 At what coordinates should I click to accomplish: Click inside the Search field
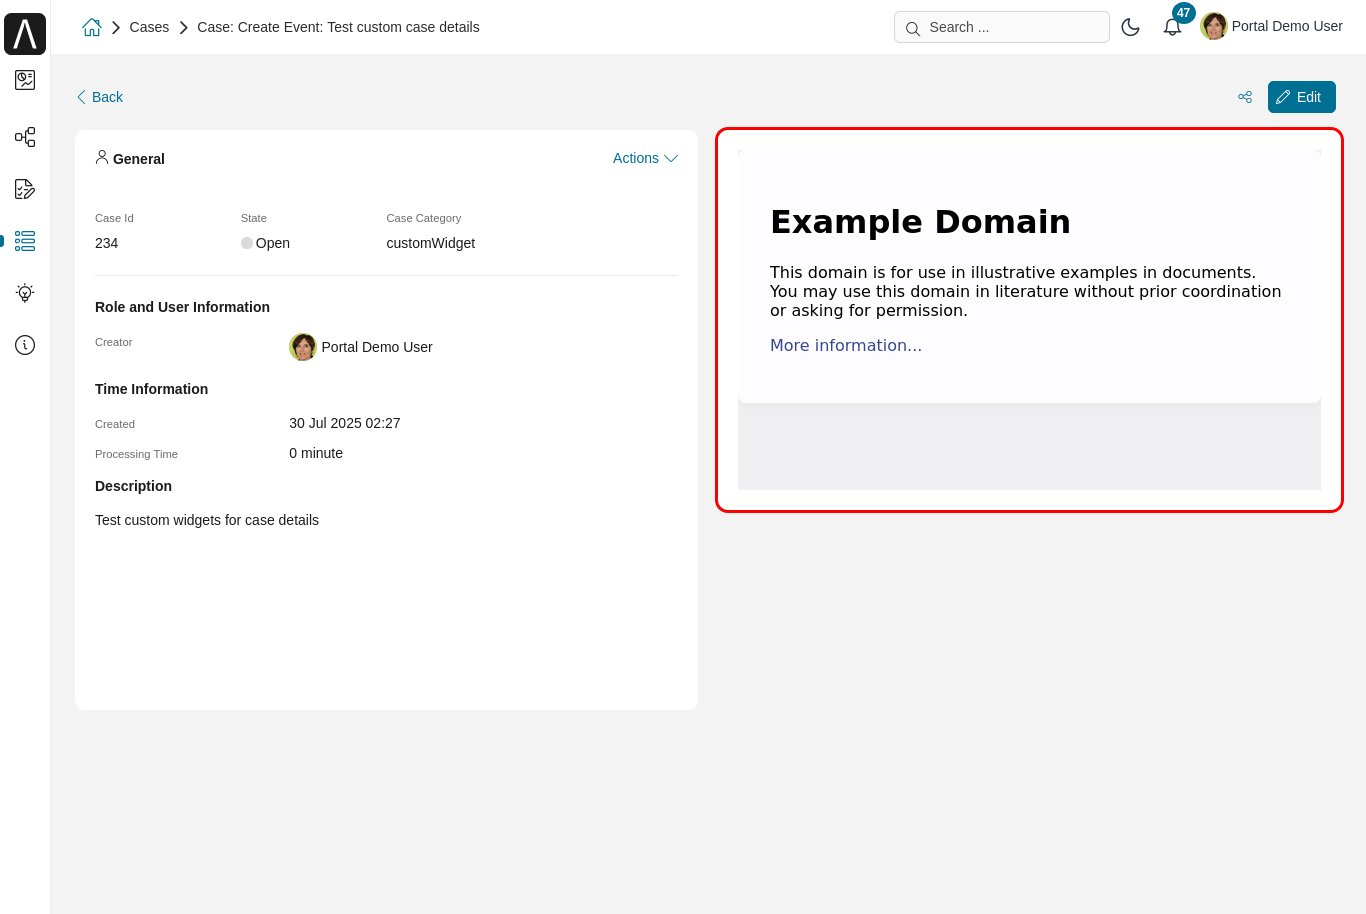pos(1000,27)
